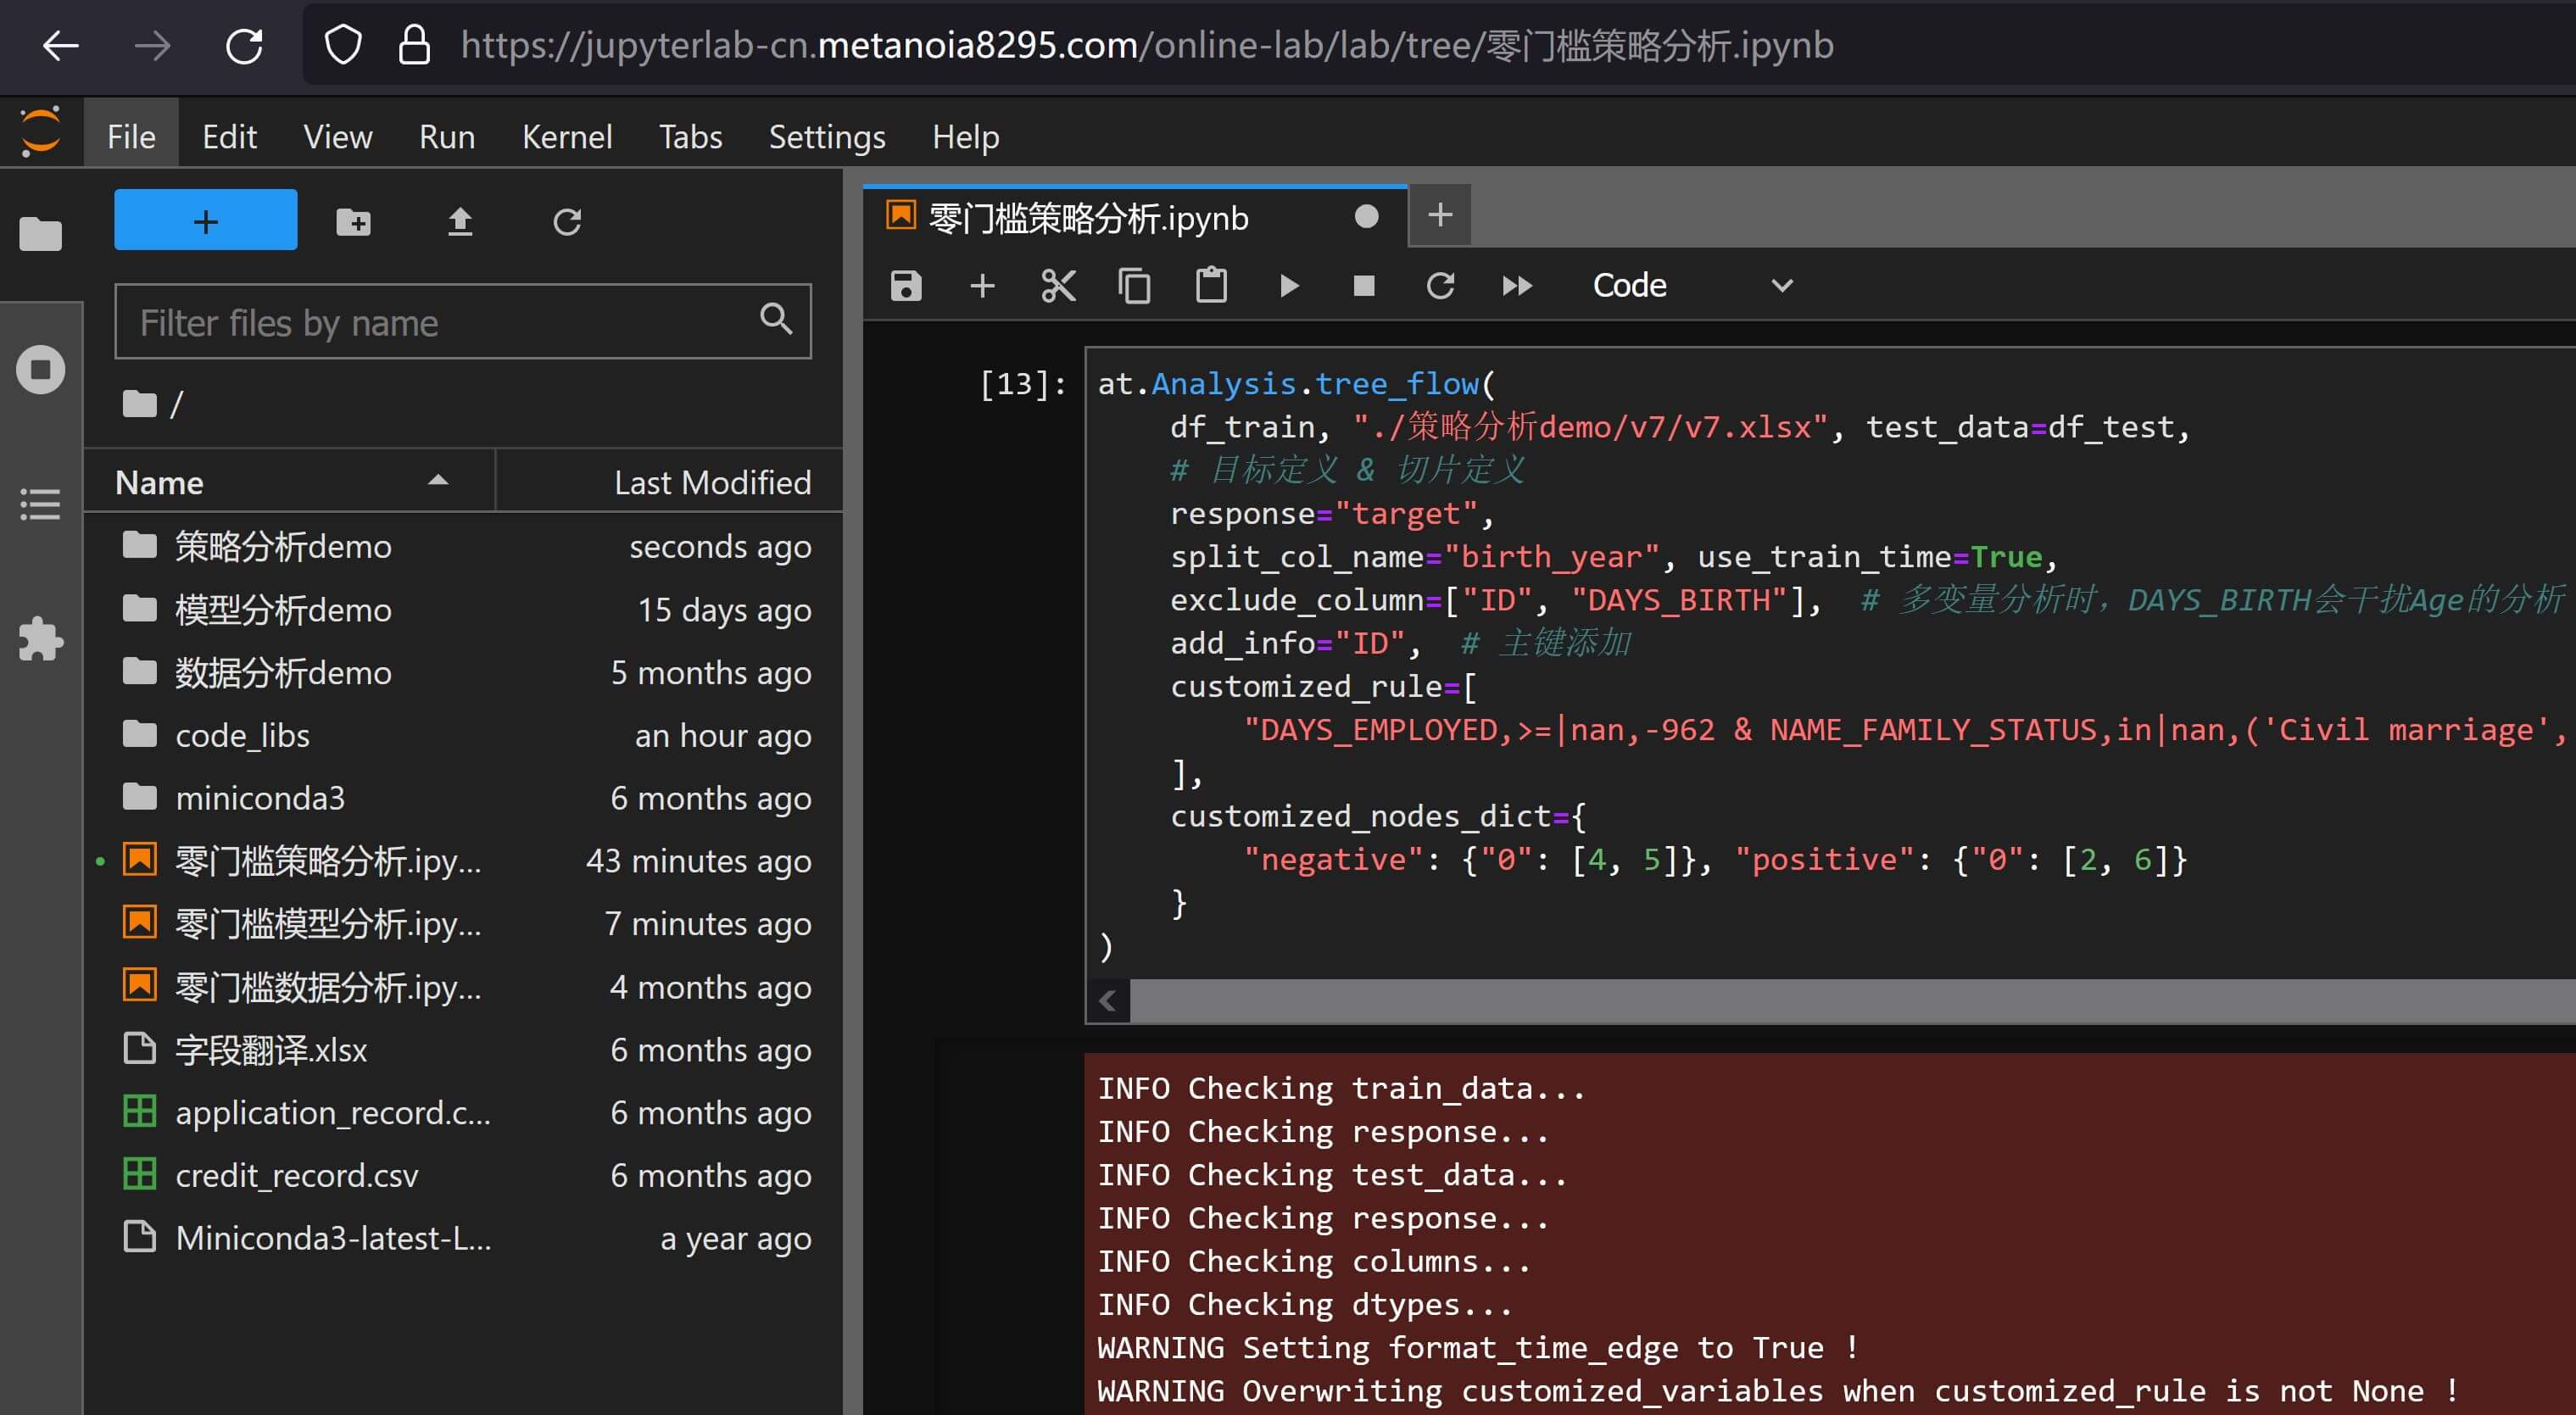Create a new folder in file browser

[x=353, y=221]
